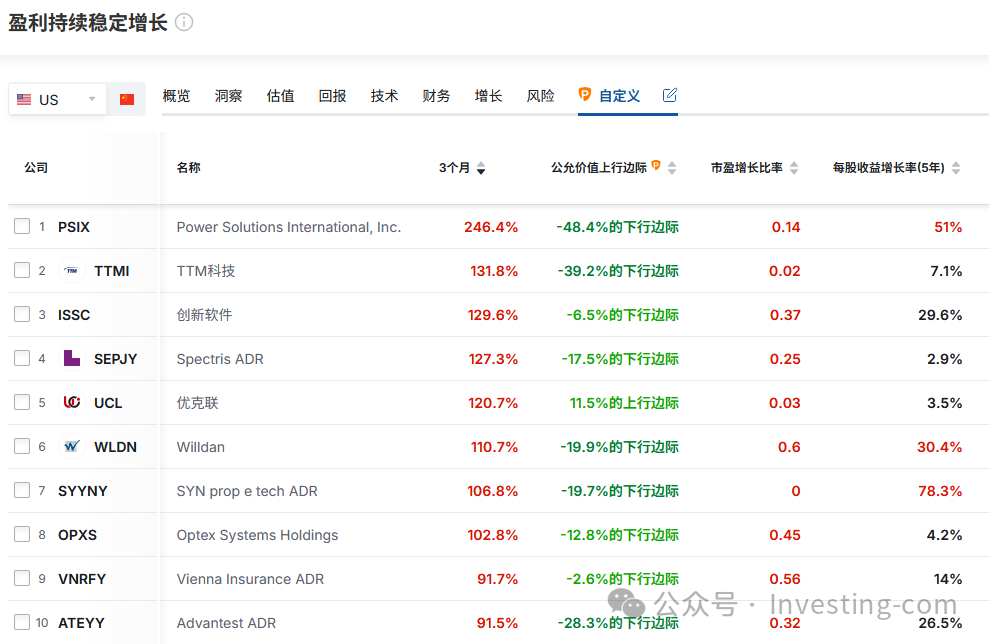Click the TTMI company logo
This screenshot has width=989, height=644.
point(72,271)
